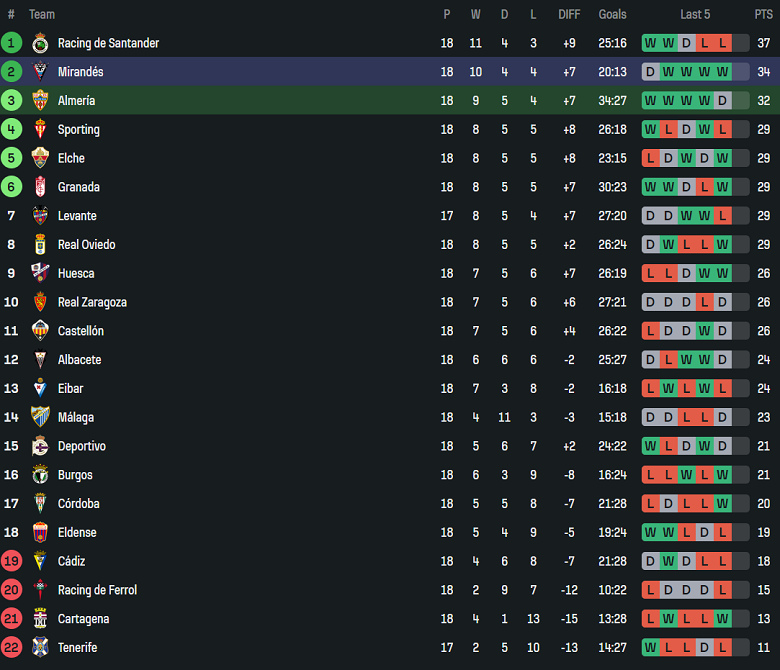Click the Racing de Ferrol team name
780x670 pixels.
point(97,590)
